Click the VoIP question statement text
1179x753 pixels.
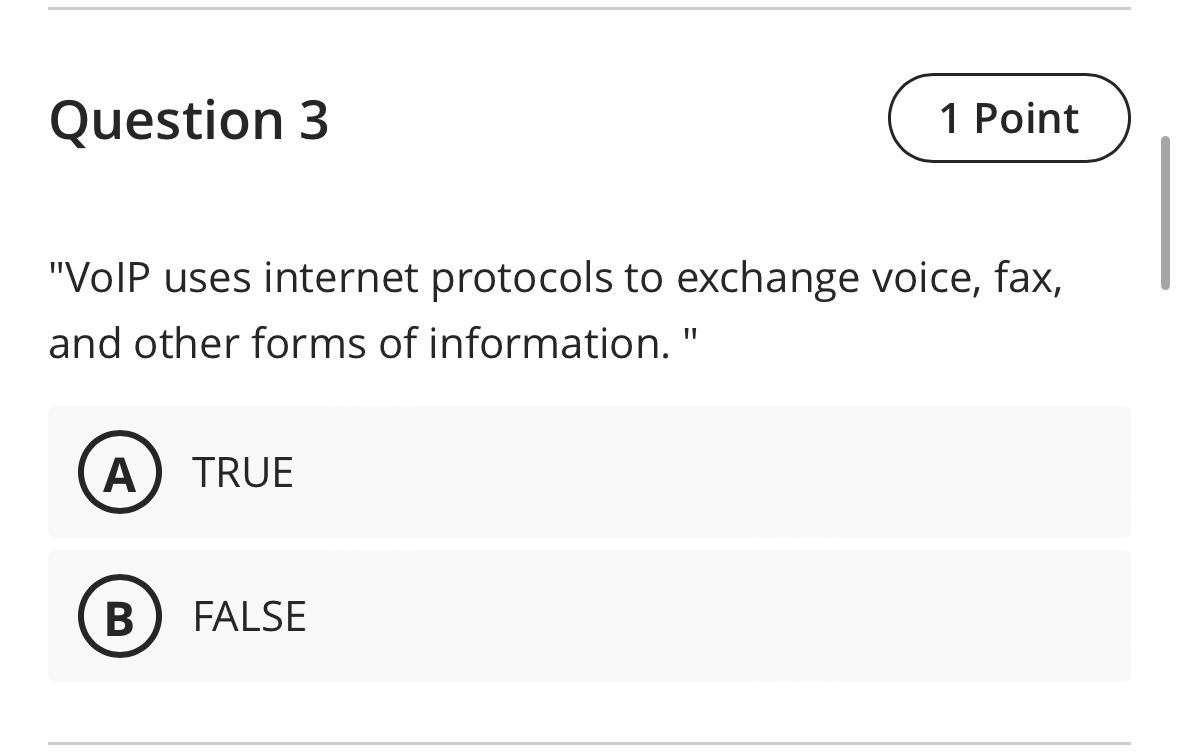(555, 310)
